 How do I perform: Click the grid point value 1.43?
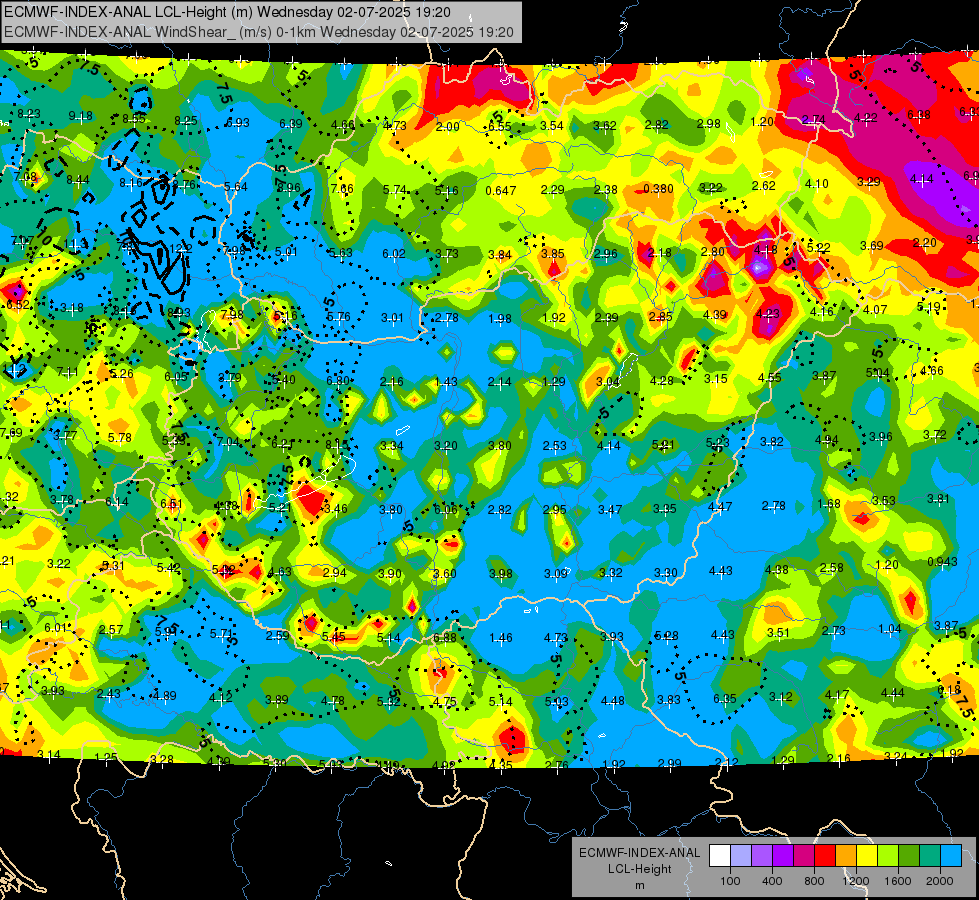(x=446, y=382)
